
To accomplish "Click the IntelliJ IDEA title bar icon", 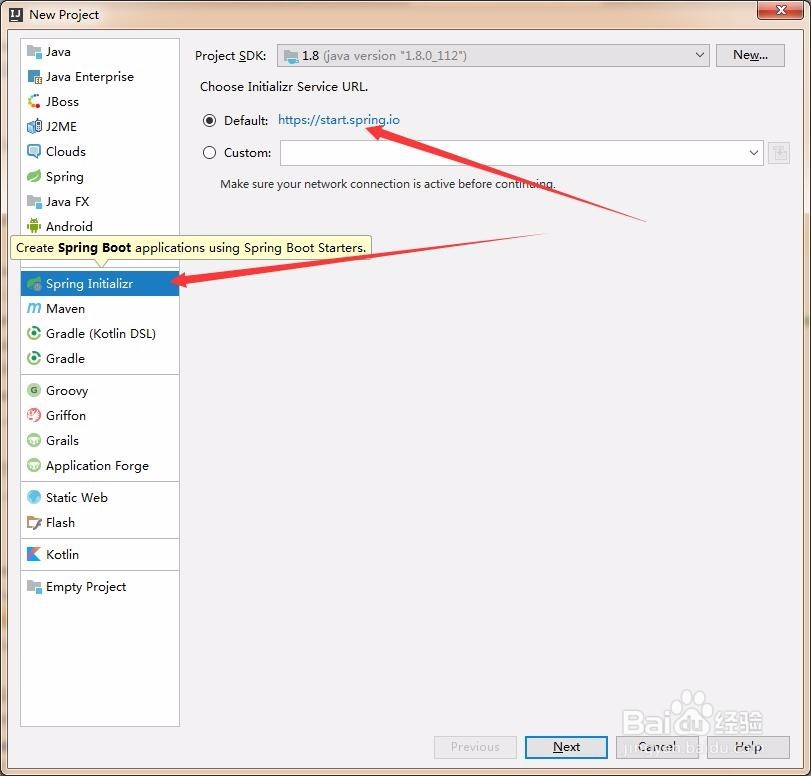I will (x=16, y=14).
